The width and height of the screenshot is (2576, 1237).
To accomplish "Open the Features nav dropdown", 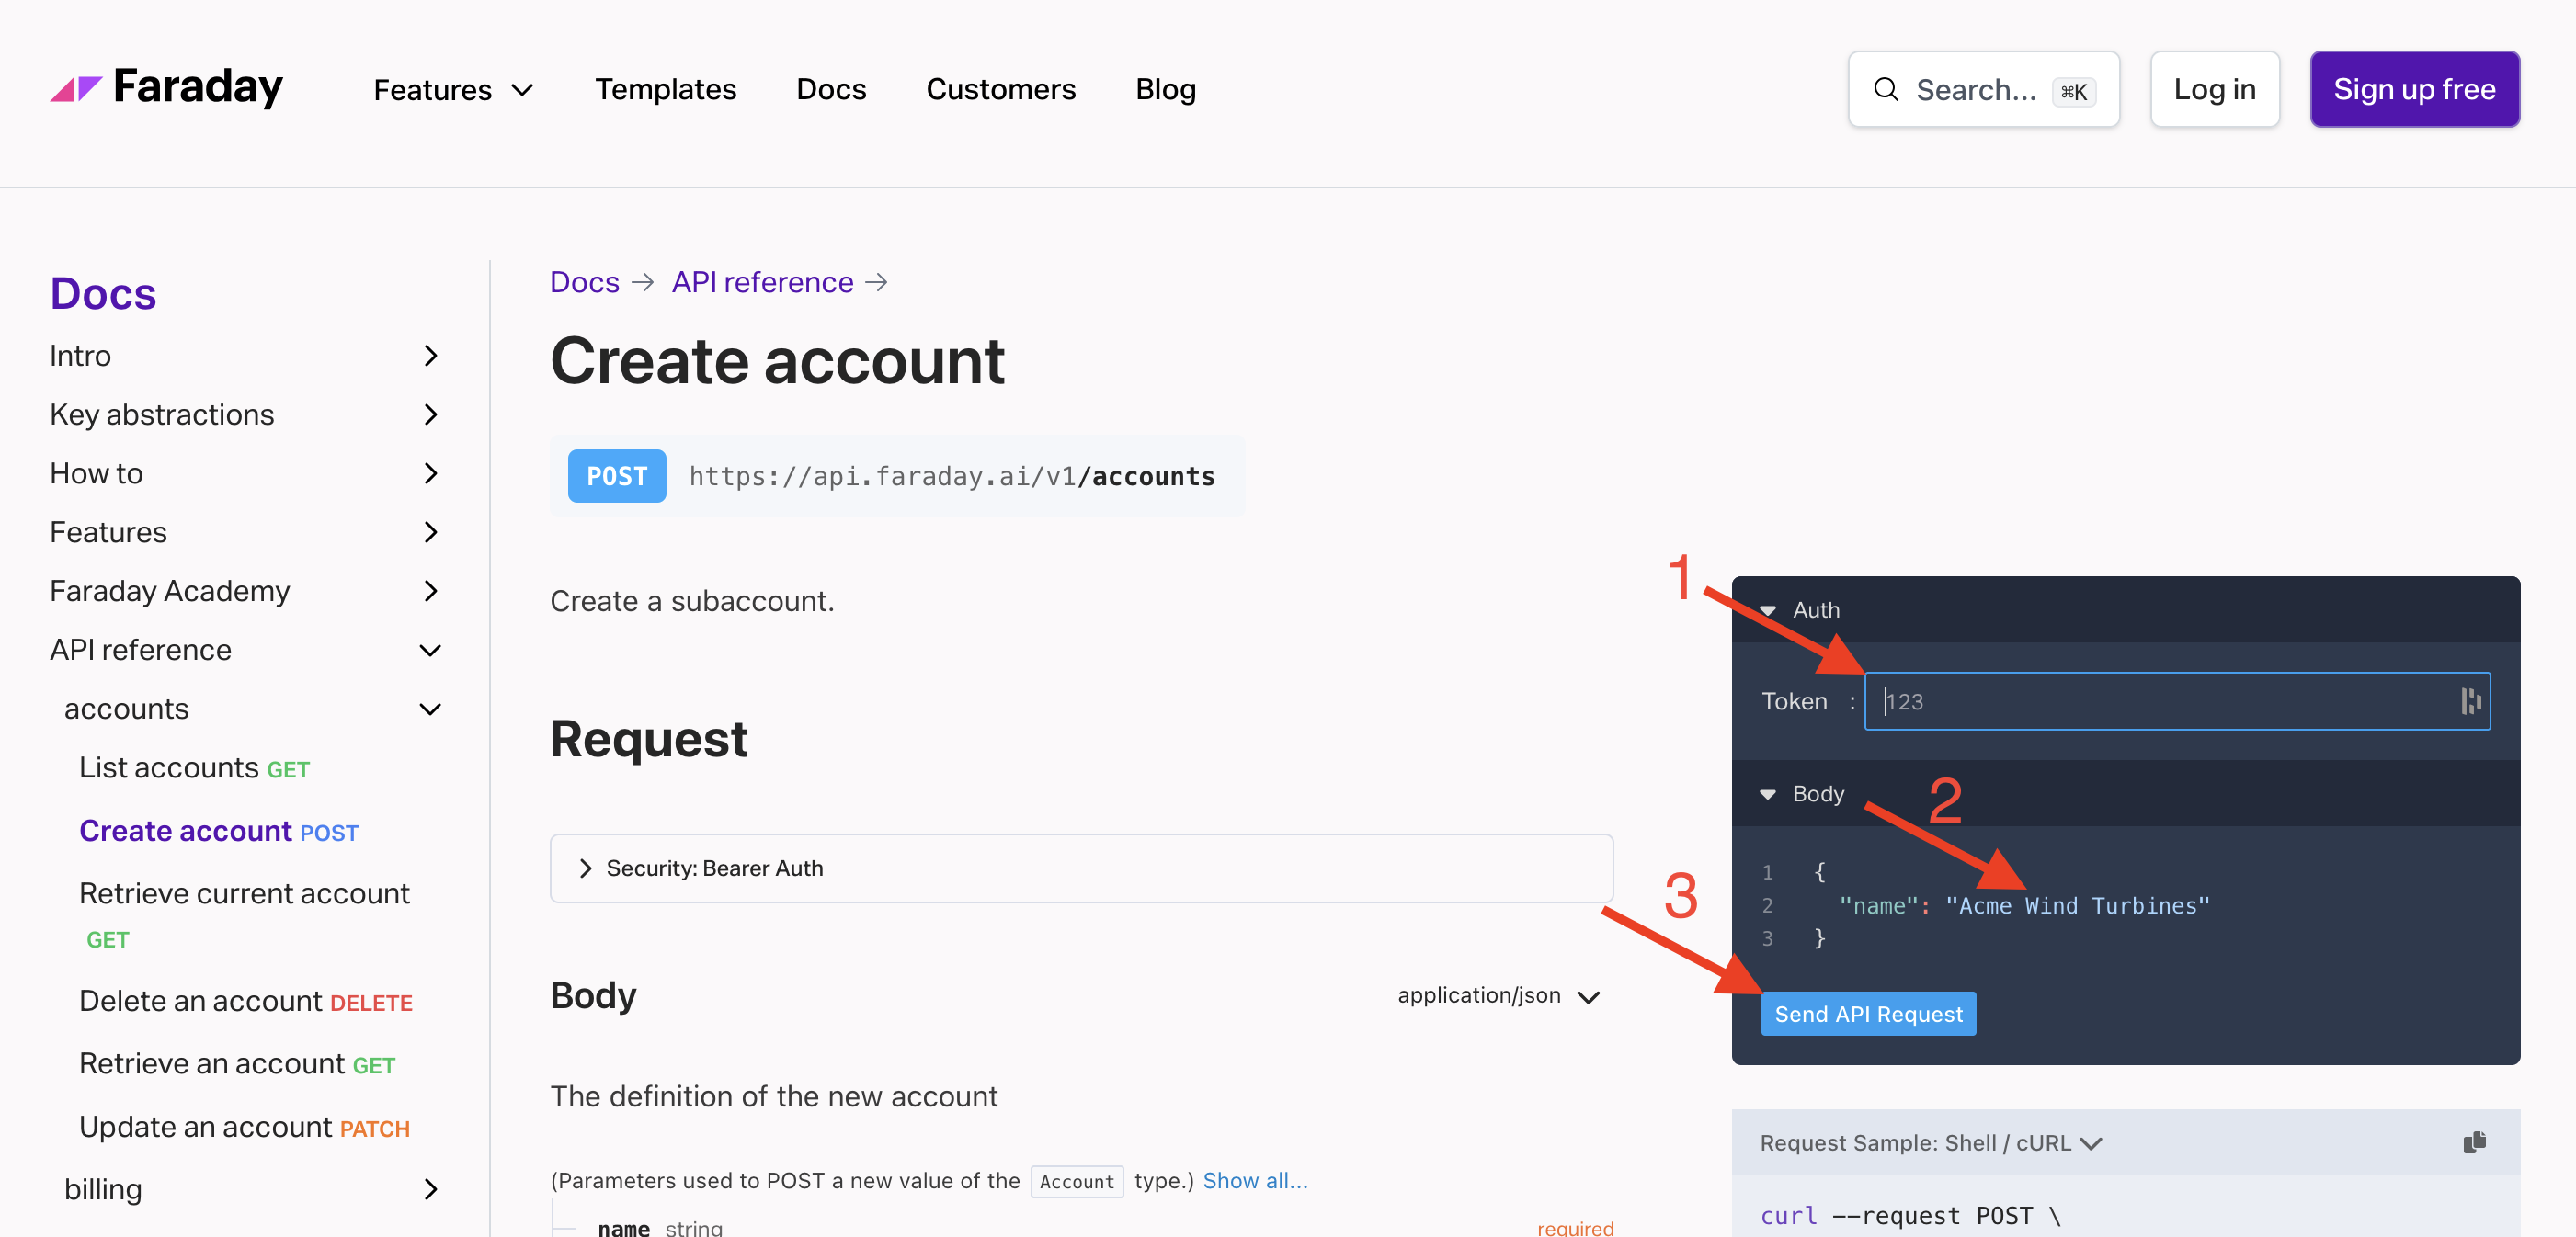I will coord(453,90).
